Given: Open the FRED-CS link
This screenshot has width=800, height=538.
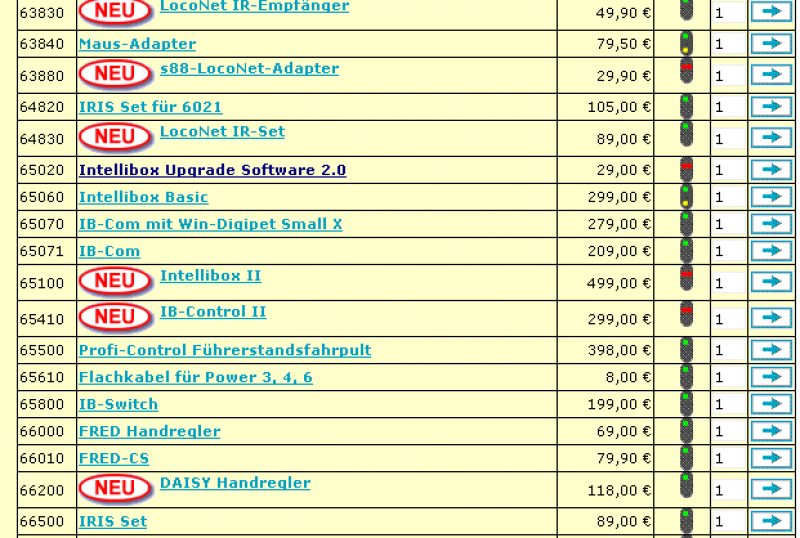Looking at the screenshot, I should (x=114, y=458).
